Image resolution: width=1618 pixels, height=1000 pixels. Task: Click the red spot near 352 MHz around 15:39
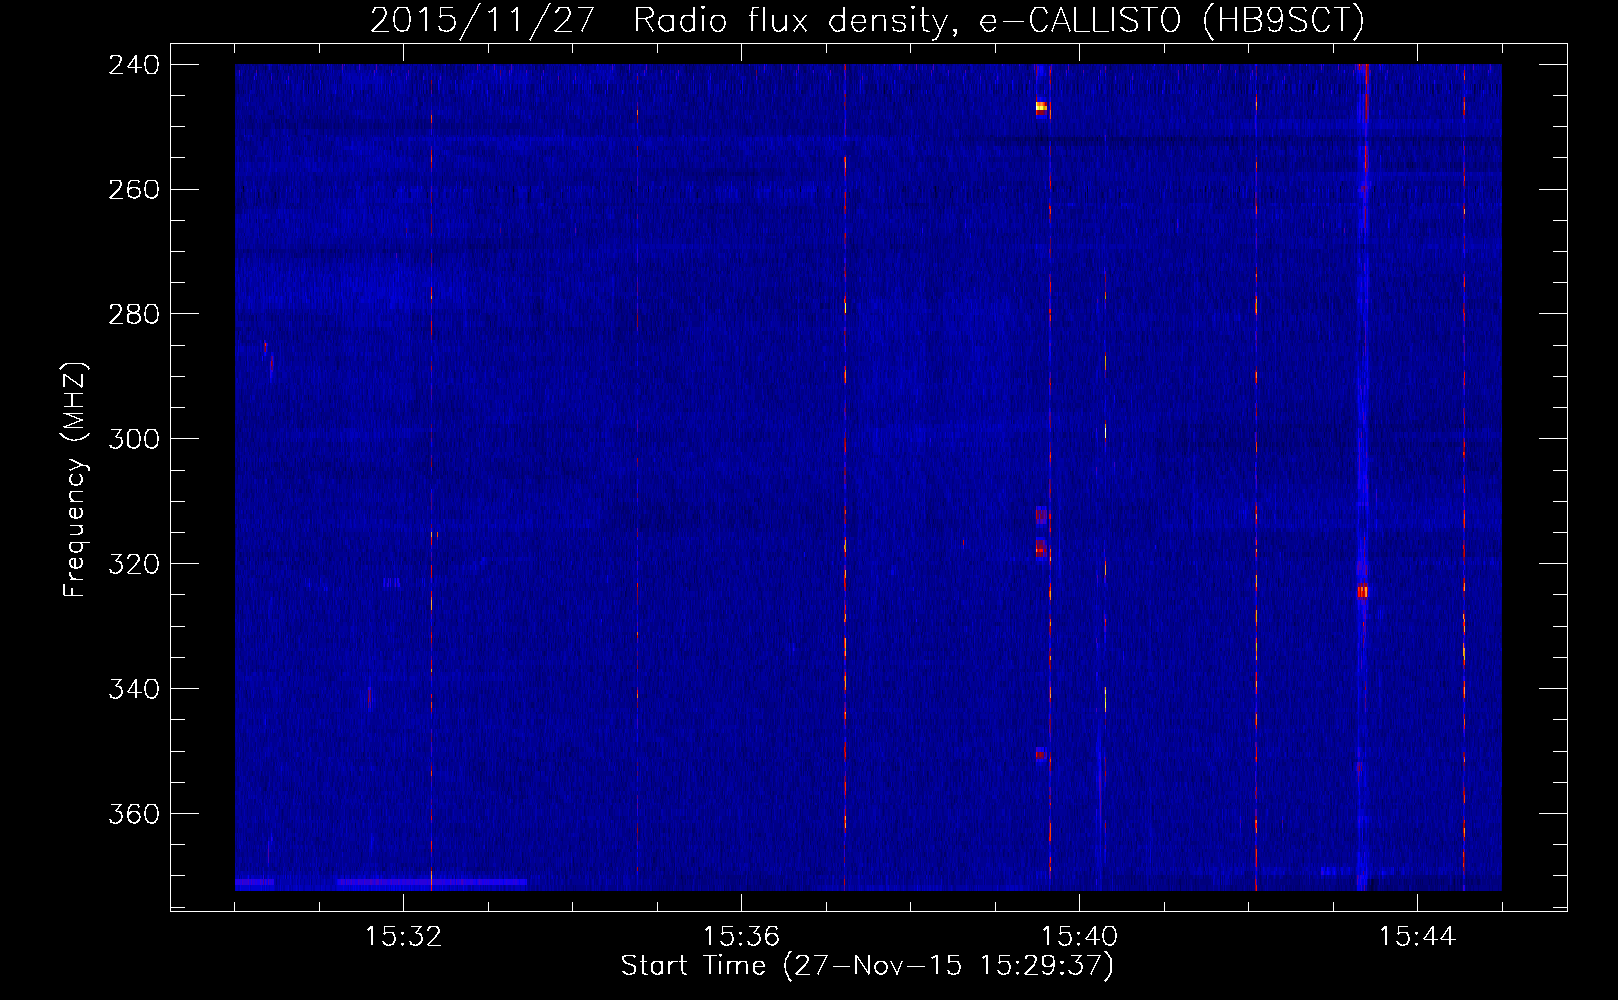coord(1040,755)
